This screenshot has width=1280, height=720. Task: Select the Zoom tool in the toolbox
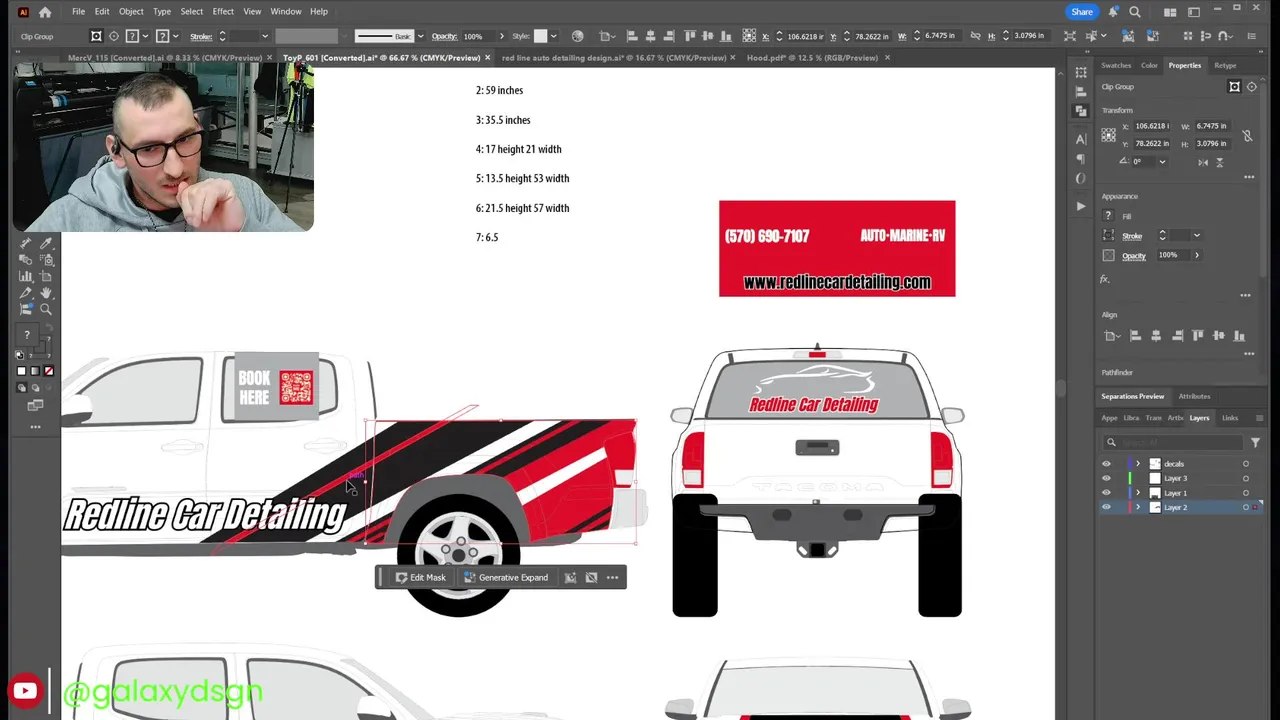46,310
